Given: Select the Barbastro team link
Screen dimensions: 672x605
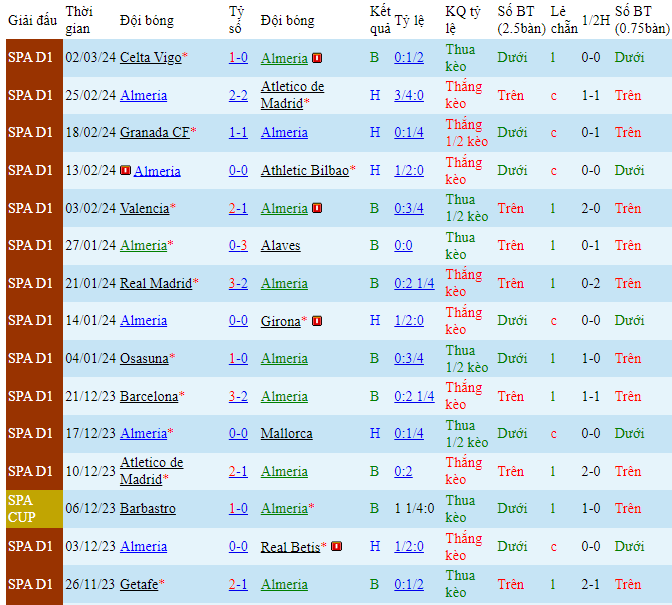Looking at the screenshot, I should click(147, 508).
